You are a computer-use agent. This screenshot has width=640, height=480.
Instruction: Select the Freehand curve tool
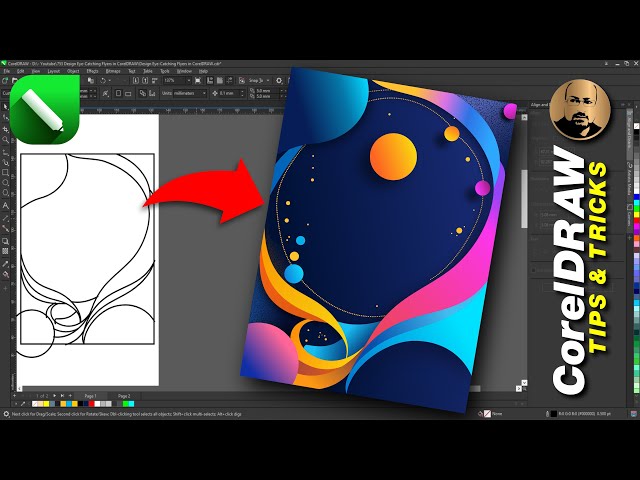[x=5, y=152]
